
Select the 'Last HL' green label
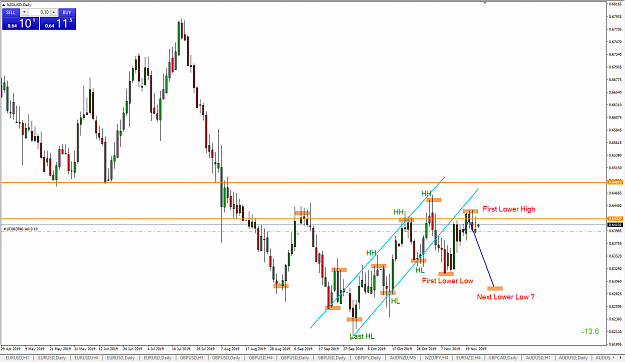click(362, 336)
